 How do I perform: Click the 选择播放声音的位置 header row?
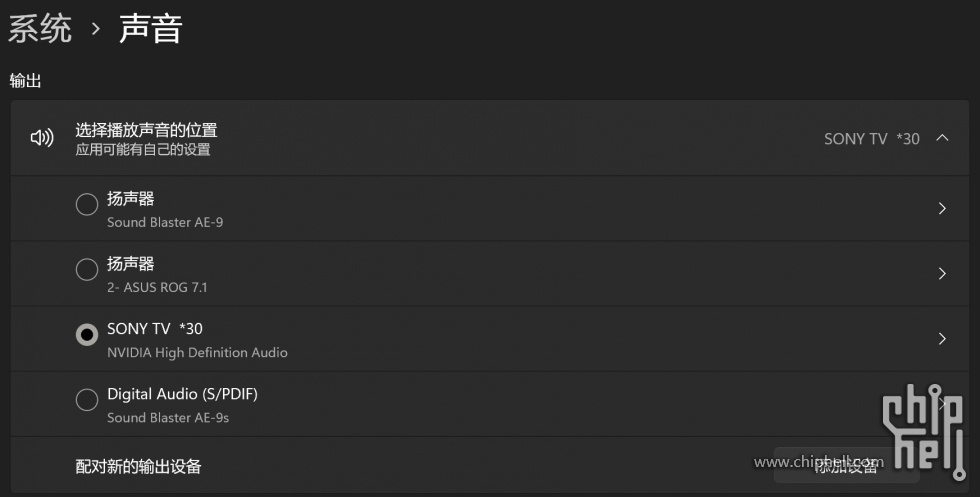point(489,138)
